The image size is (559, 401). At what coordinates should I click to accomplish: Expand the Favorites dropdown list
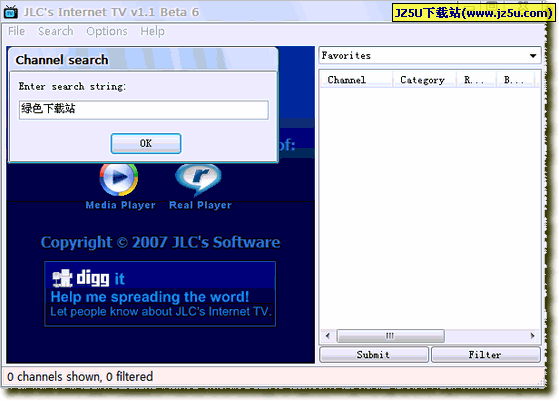point(533,56)
